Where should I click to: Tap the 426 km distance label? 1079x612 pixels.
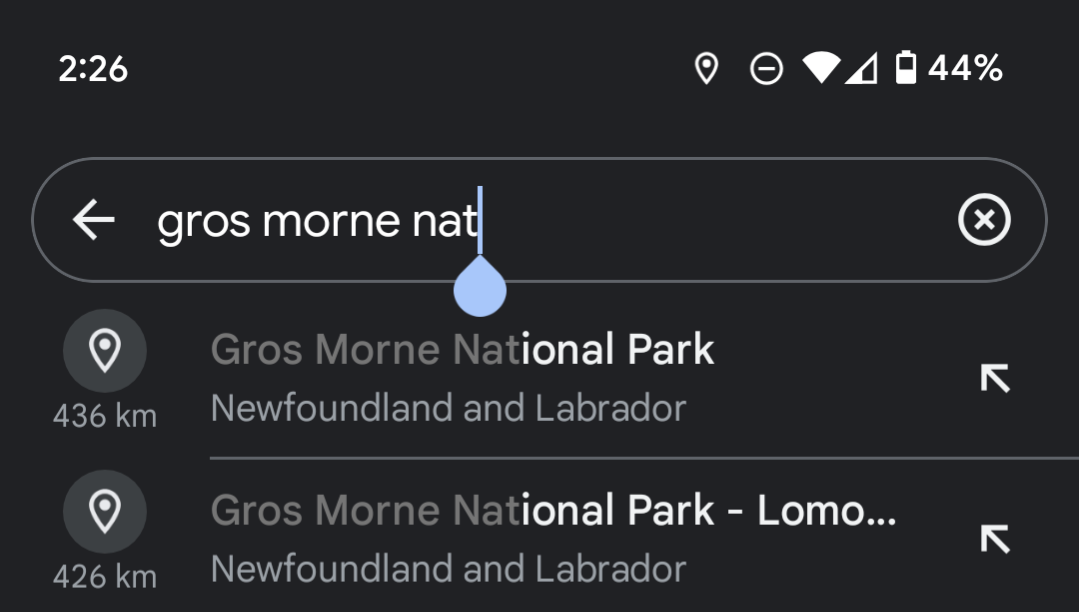point(105,577)
